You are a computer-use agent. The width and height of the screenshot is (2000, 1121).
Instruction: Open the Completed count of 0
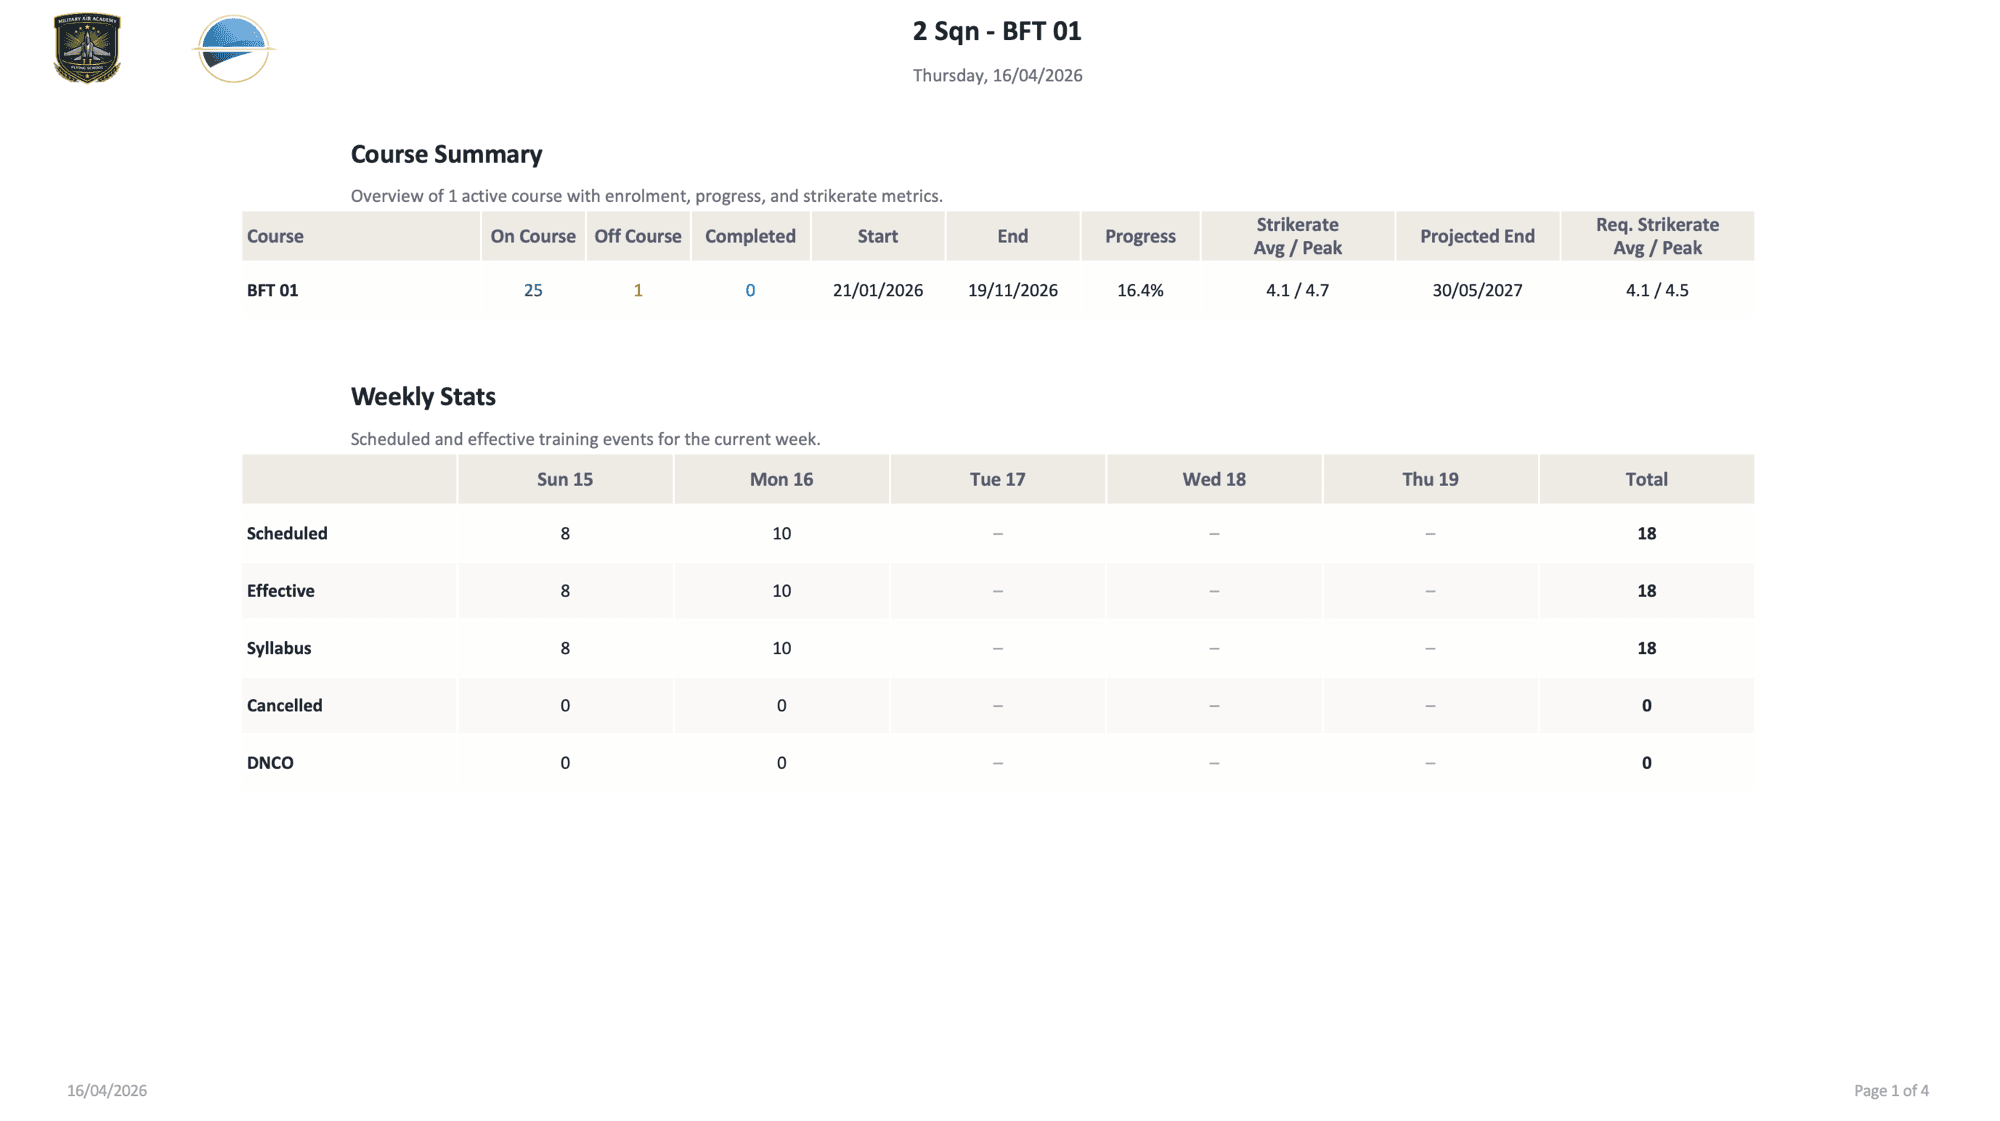tap(750, 290)
